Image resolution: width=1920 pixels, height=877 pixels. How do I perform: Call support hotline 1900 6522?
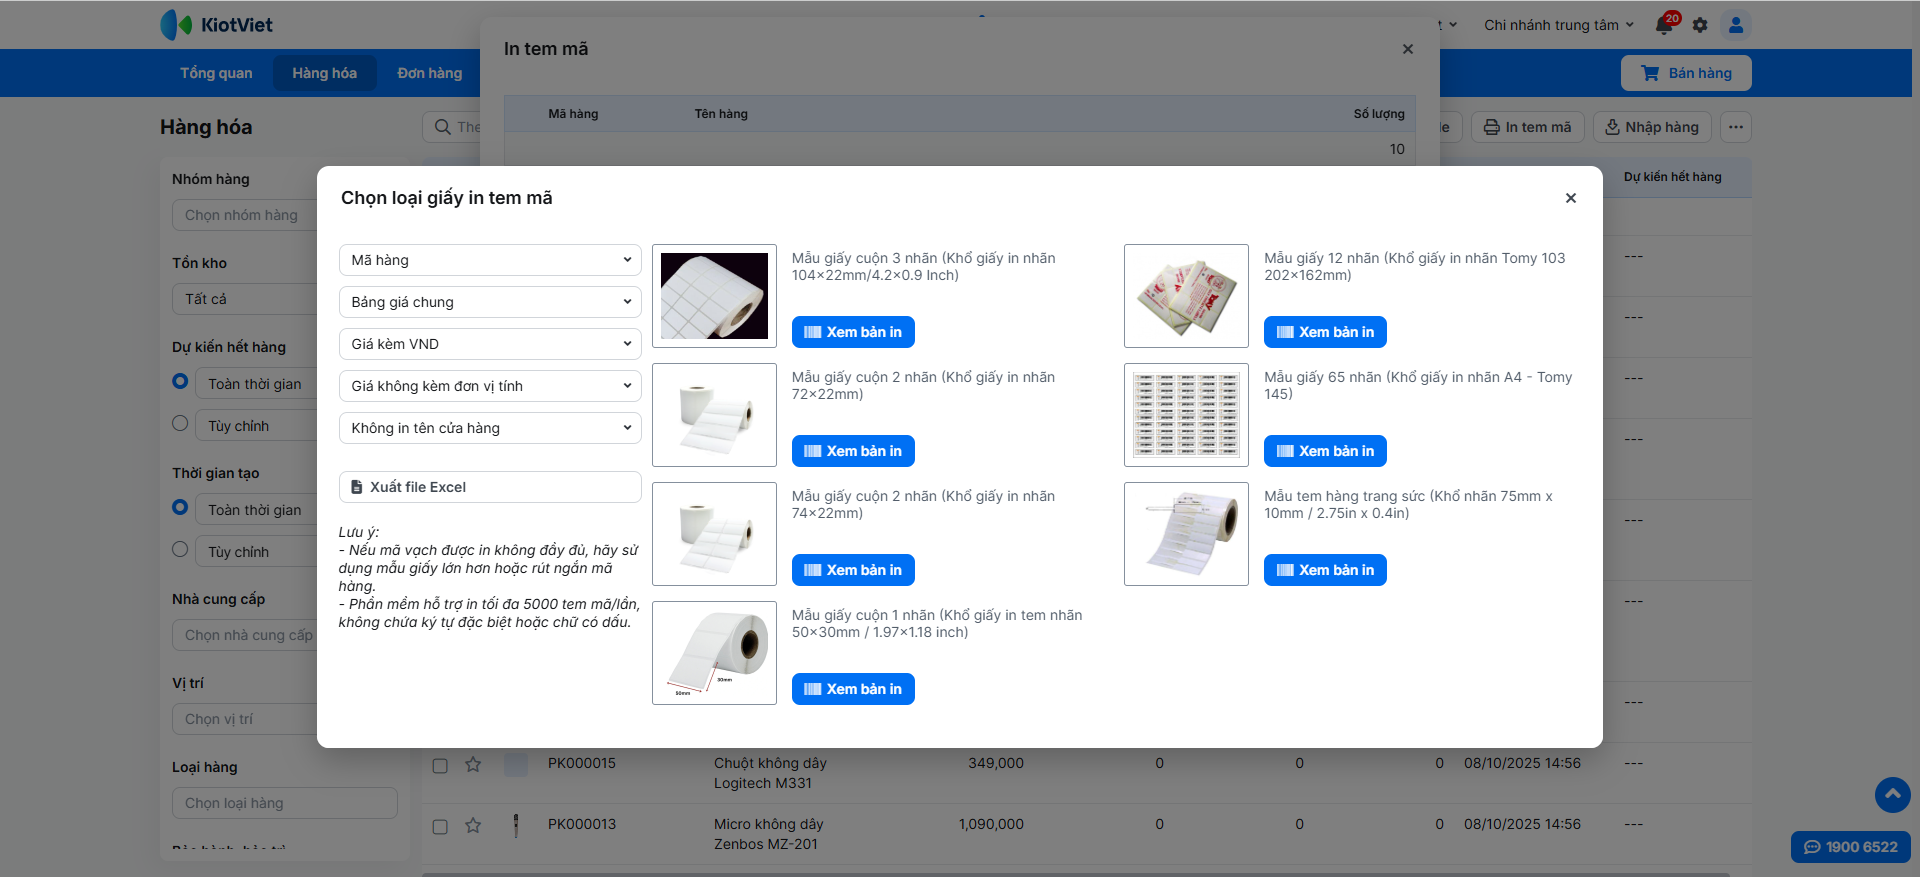click(1850, 847)
